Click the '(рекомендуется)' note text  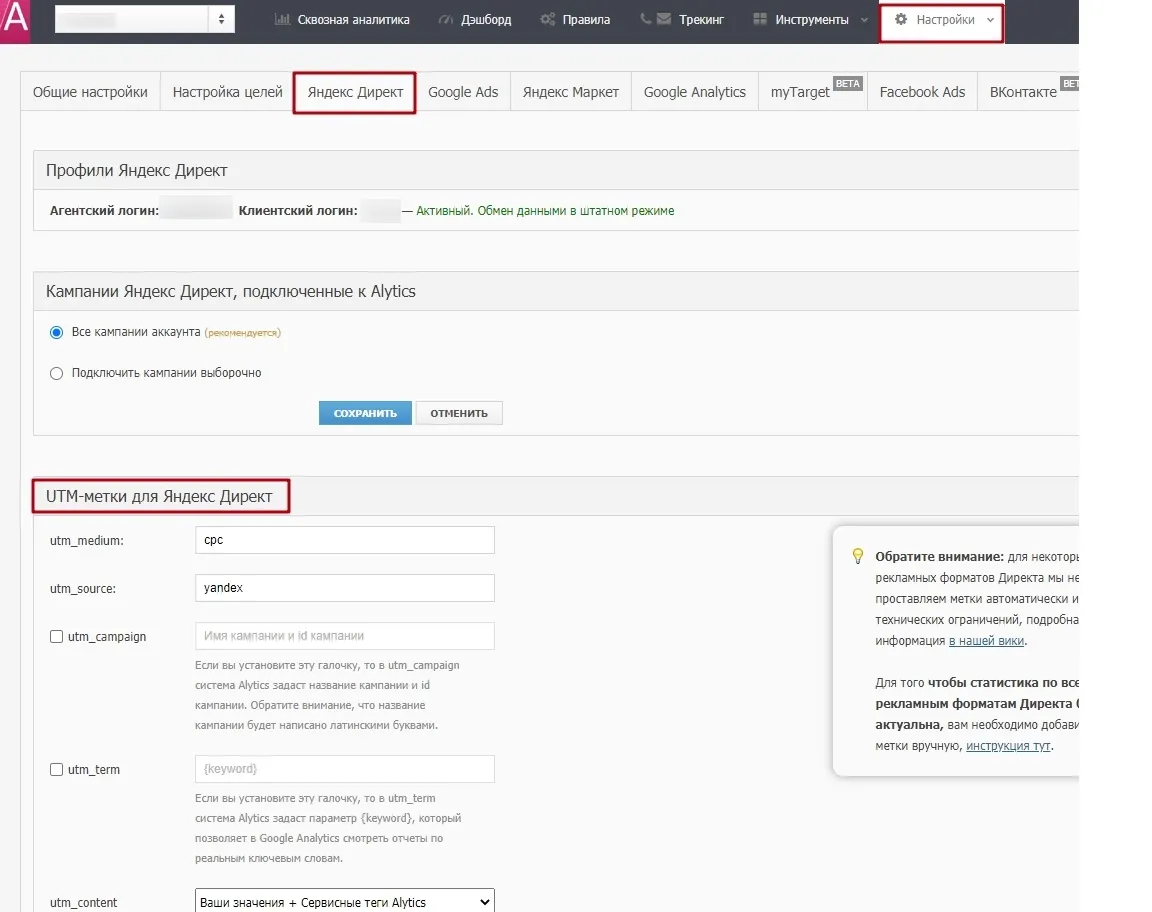point(242,333)
